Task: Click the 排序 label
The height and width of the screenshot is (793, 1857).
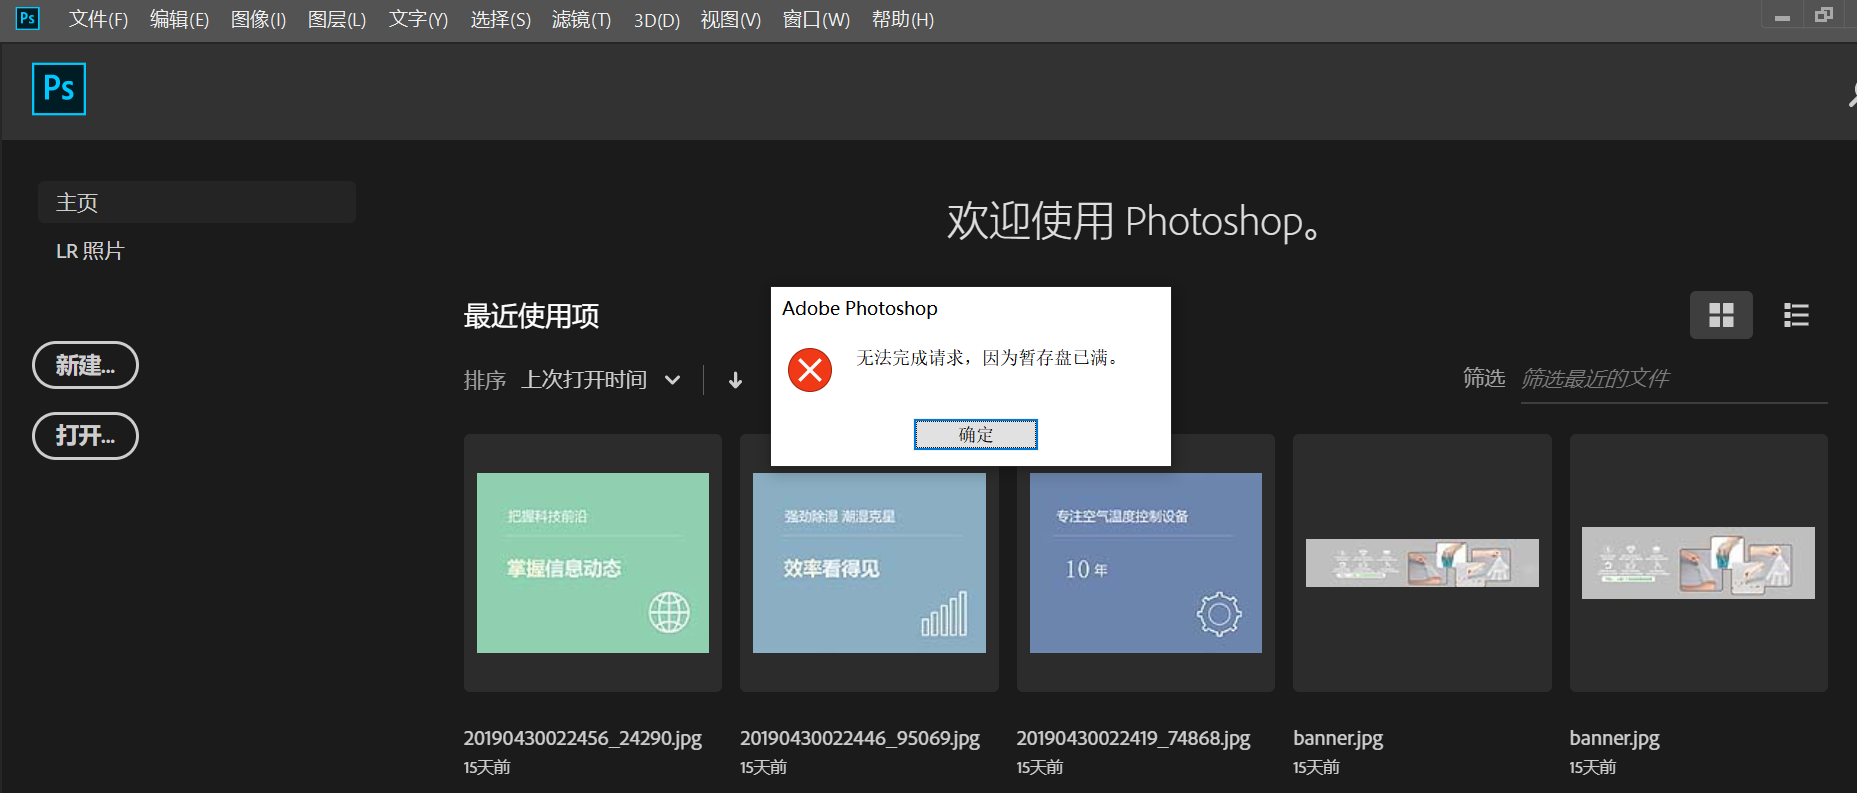Action: [485, 380]
